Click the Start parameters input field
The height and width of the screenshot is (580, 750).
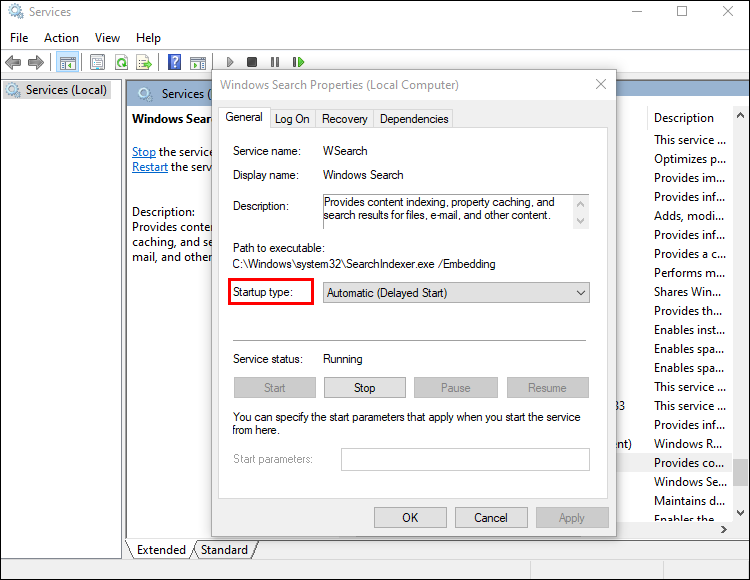465,460
